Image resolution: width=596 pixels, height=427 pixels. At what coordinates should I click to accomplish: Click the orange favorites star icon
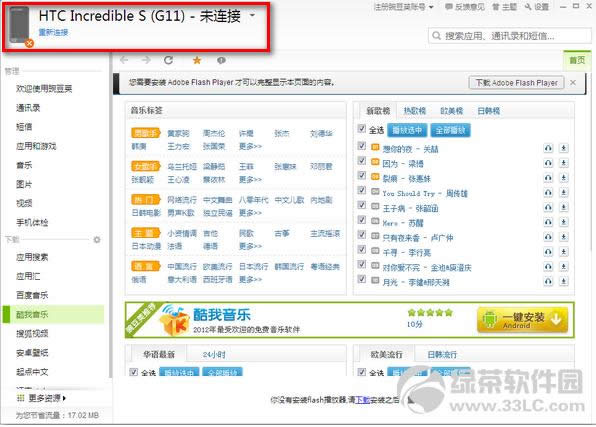pos(197,60)
